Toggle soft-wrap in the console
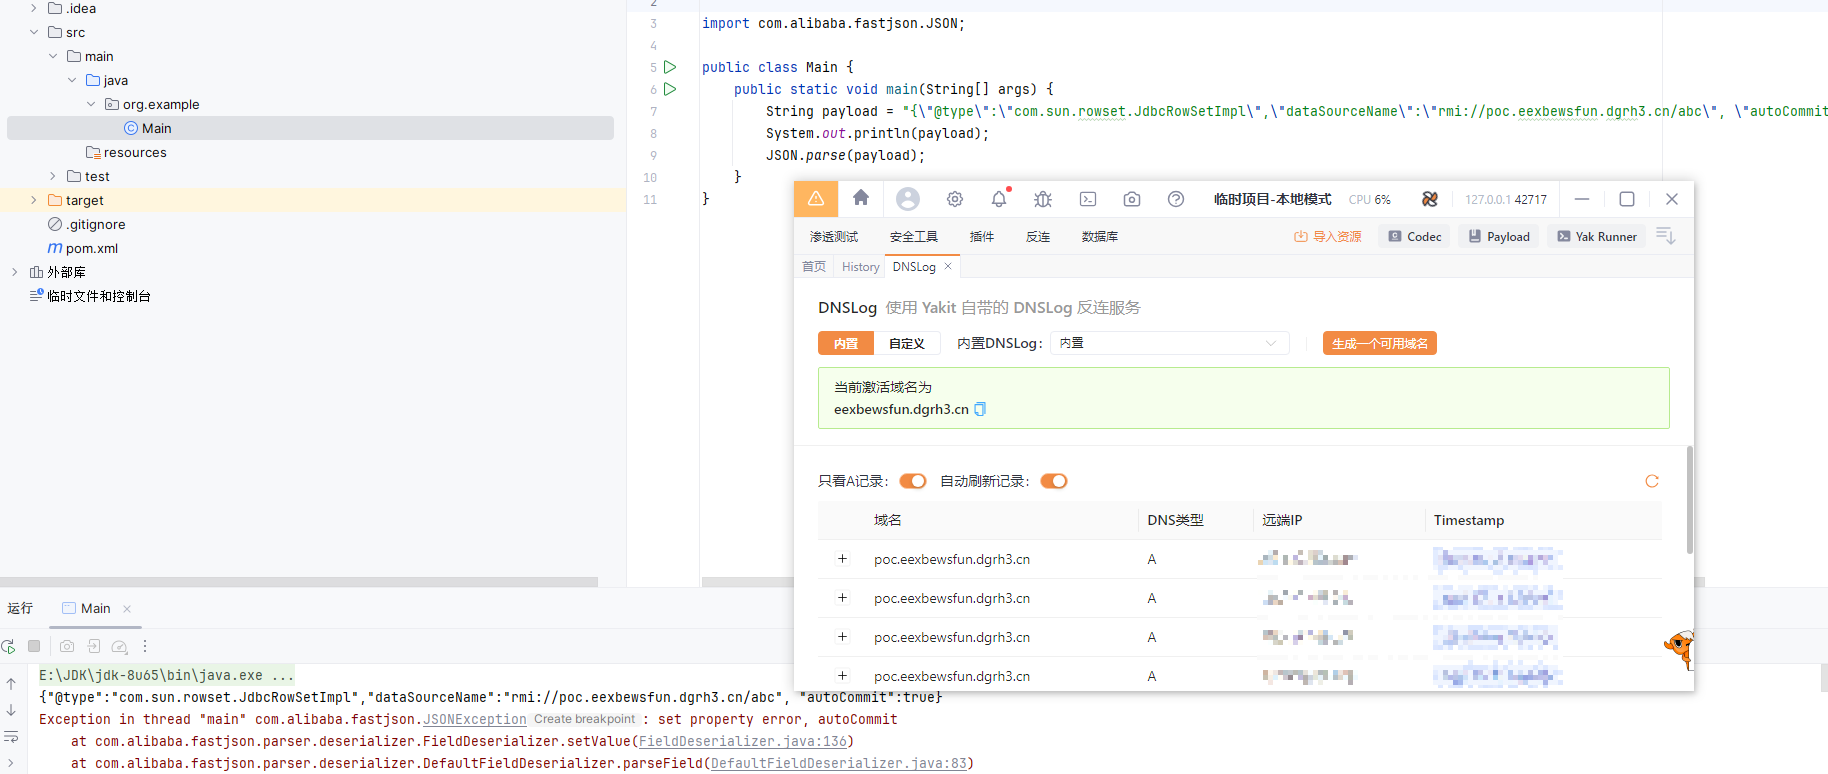The image size is (1828, 774). [11, 737]
